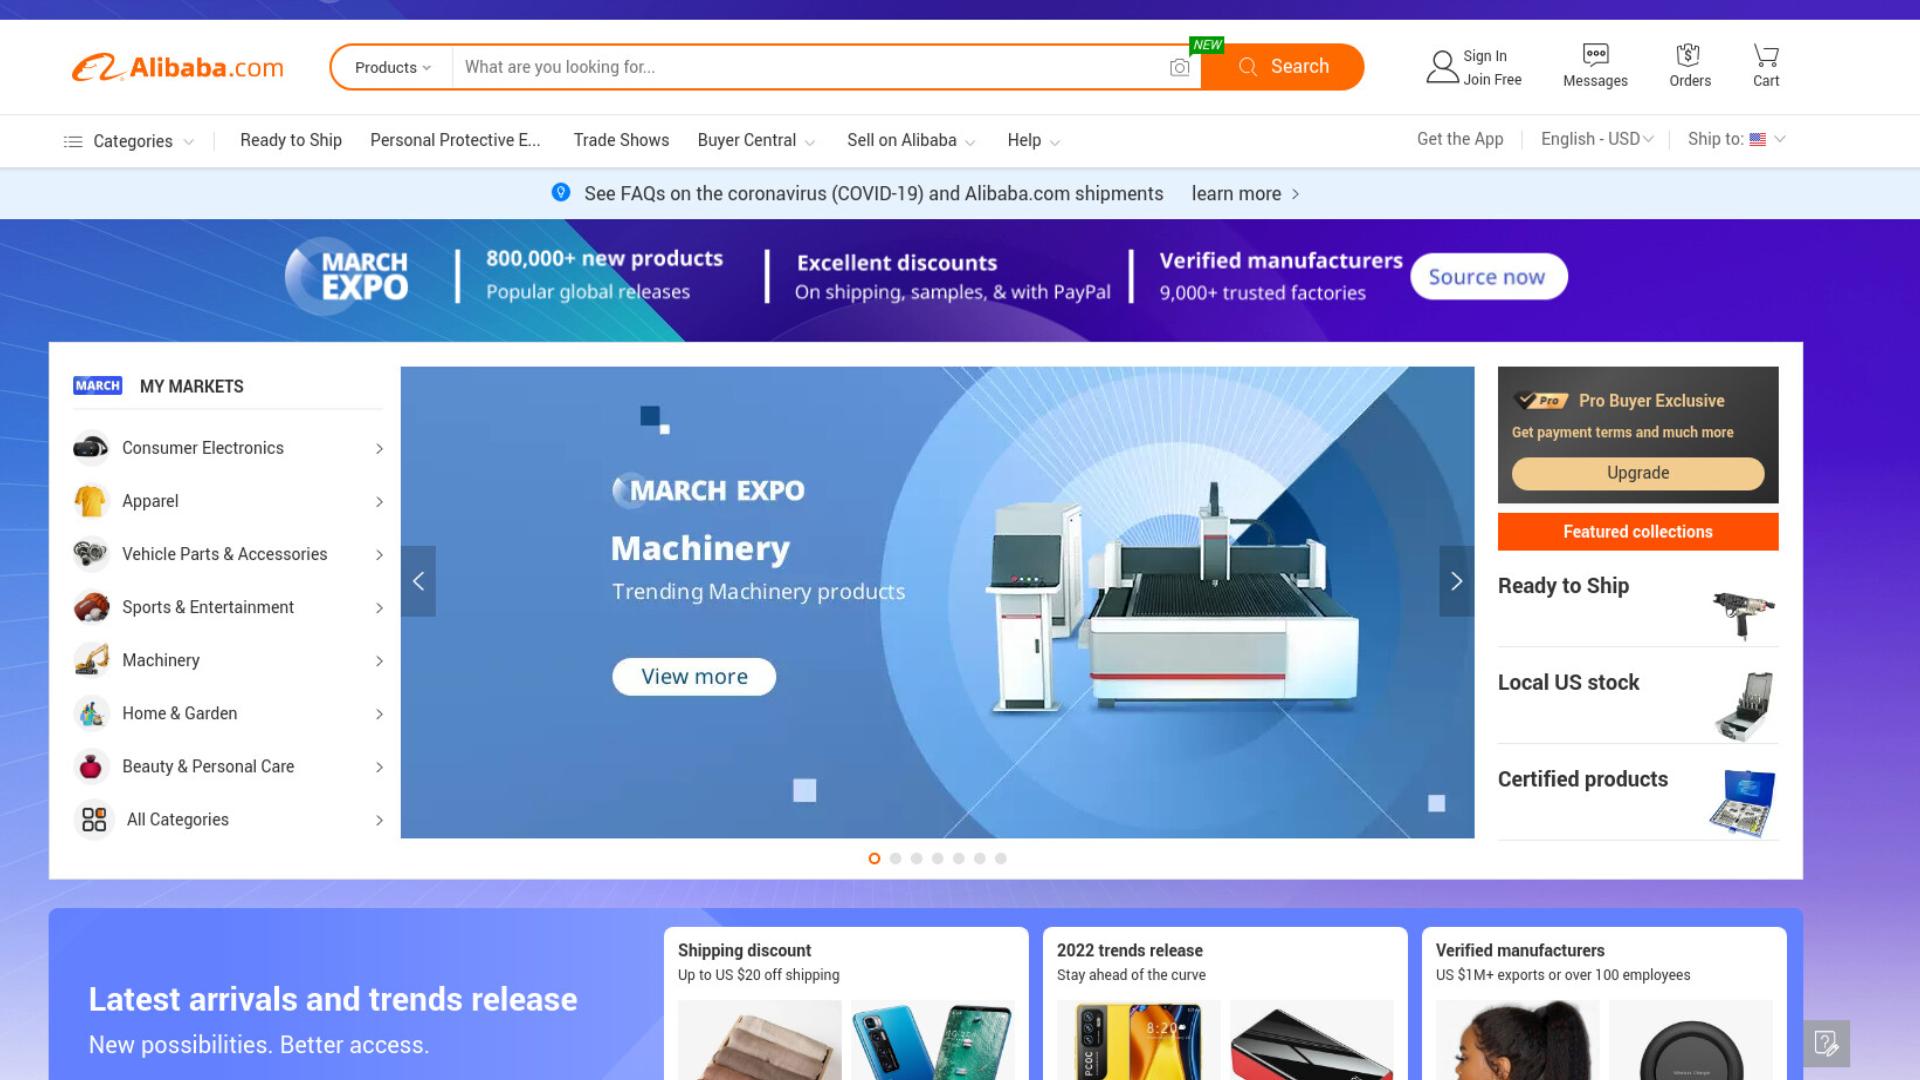Viewport: 1920px width, 1080px height.
Task: Select the first carousel indicator dot
Action: click(874, 858)
